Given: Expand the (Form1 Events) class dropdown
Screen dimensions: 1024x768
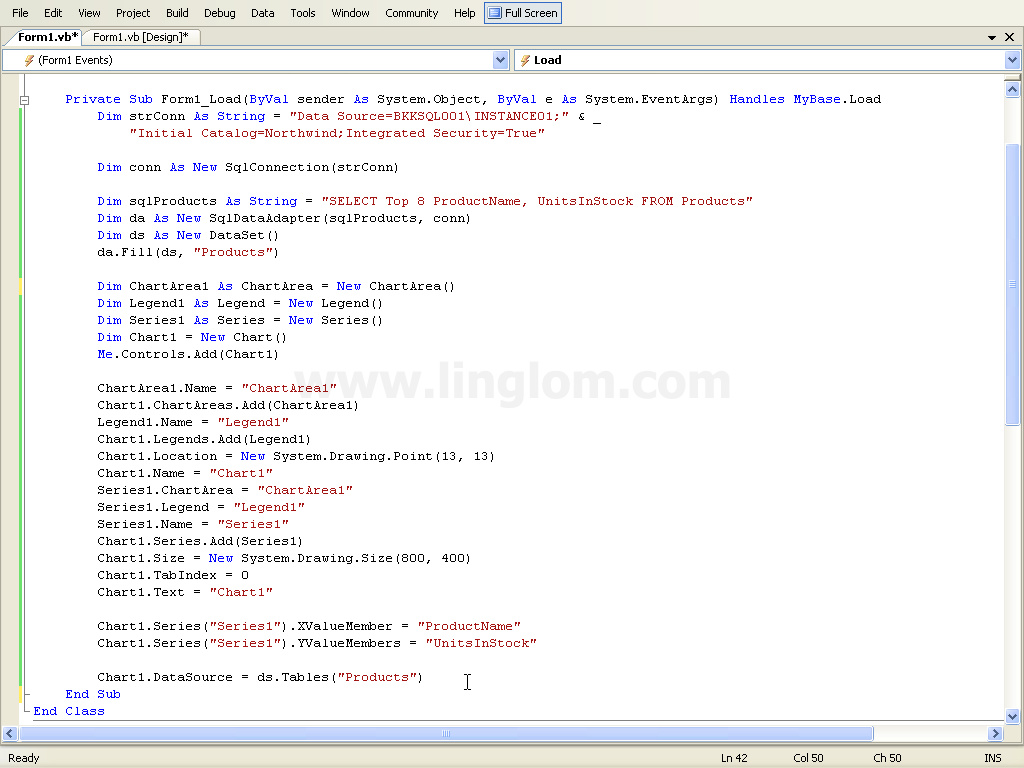Looking at the screenshot, I should tap(500, 60).
